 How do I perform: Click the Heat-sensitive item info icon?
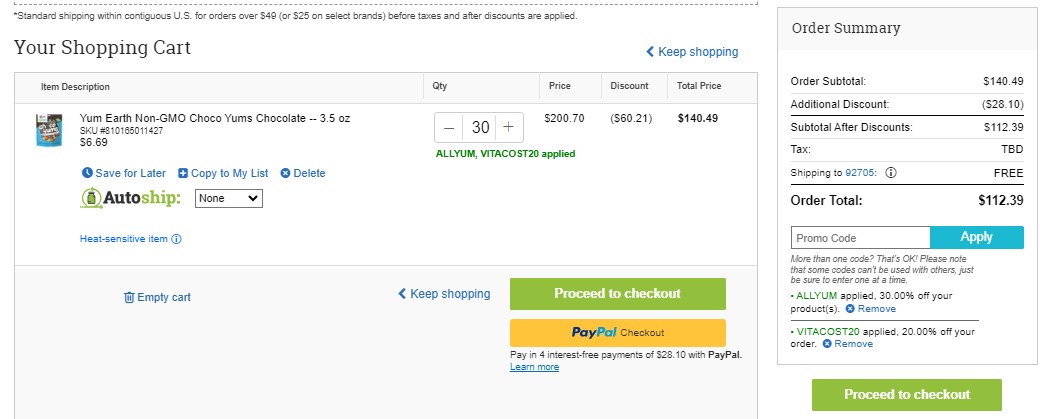(176, 239)
